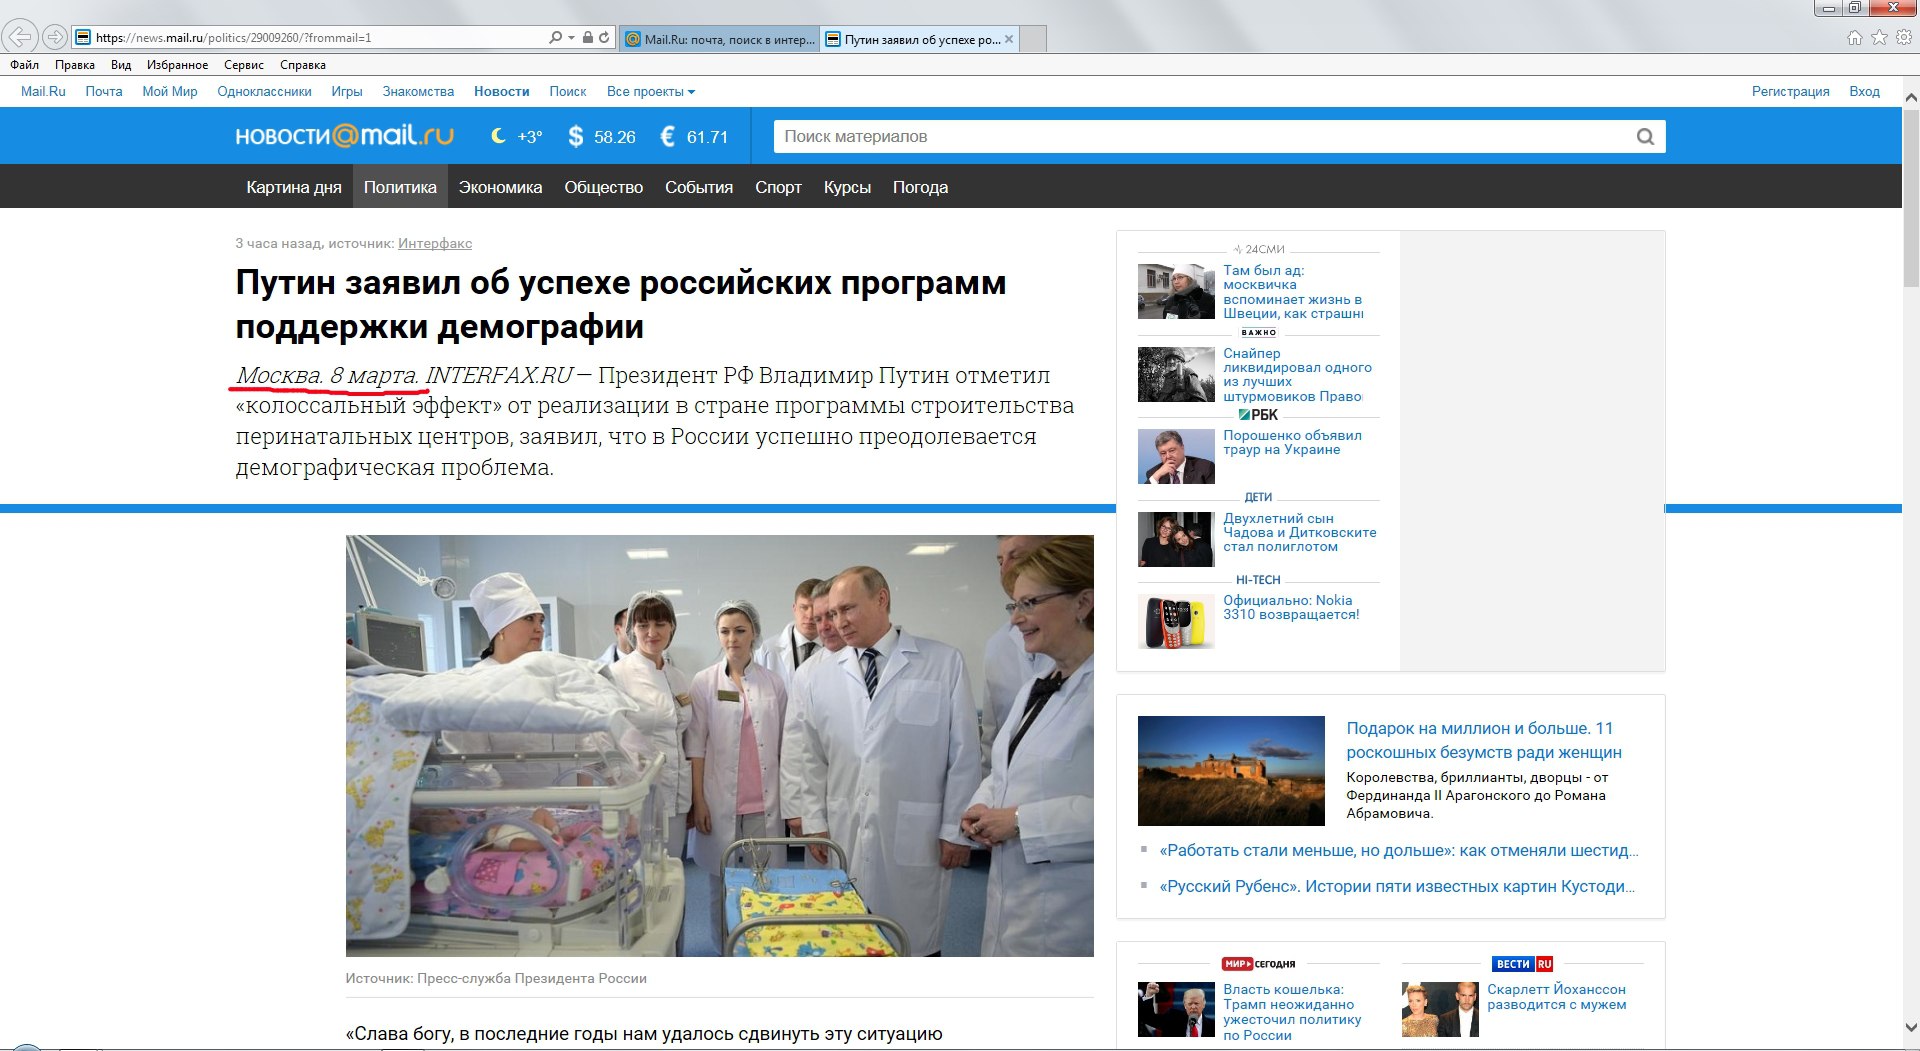Open Favorites star icon
This screenshot has height=1051, width=1920.
click(x=1879, y=38)
